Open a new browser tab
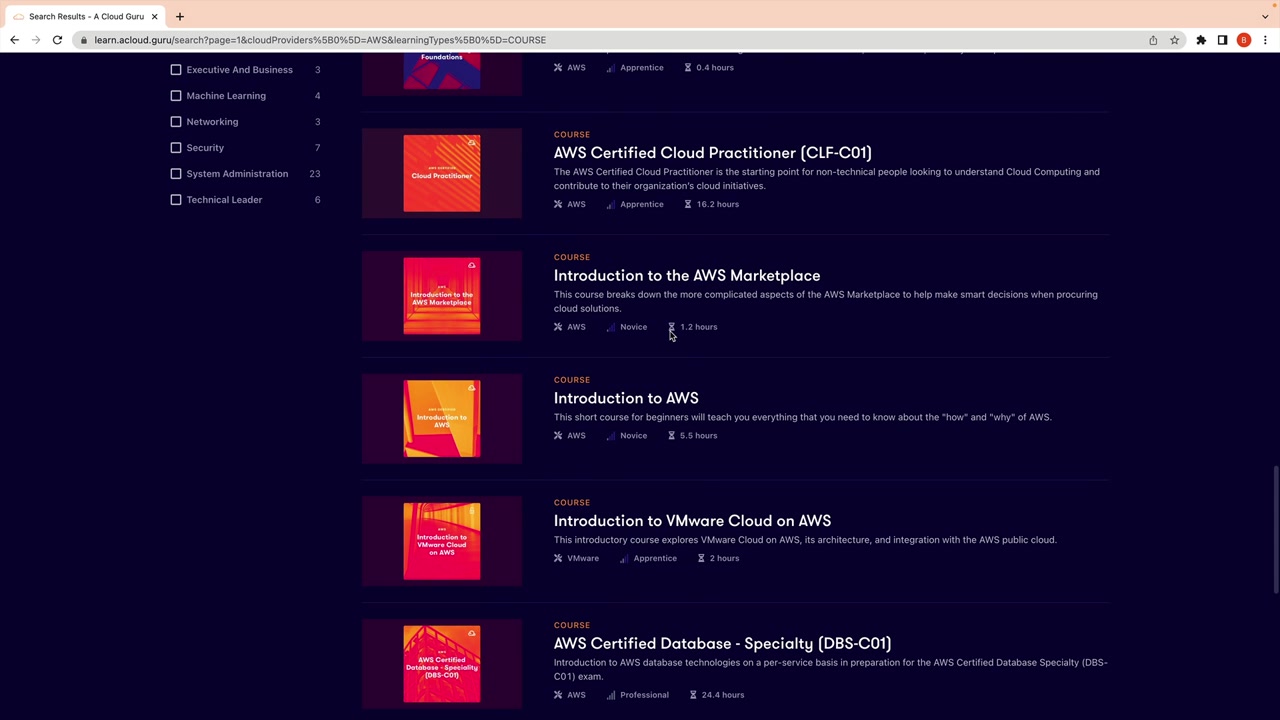Screen dimensions: 1280x720 [180, 16]
